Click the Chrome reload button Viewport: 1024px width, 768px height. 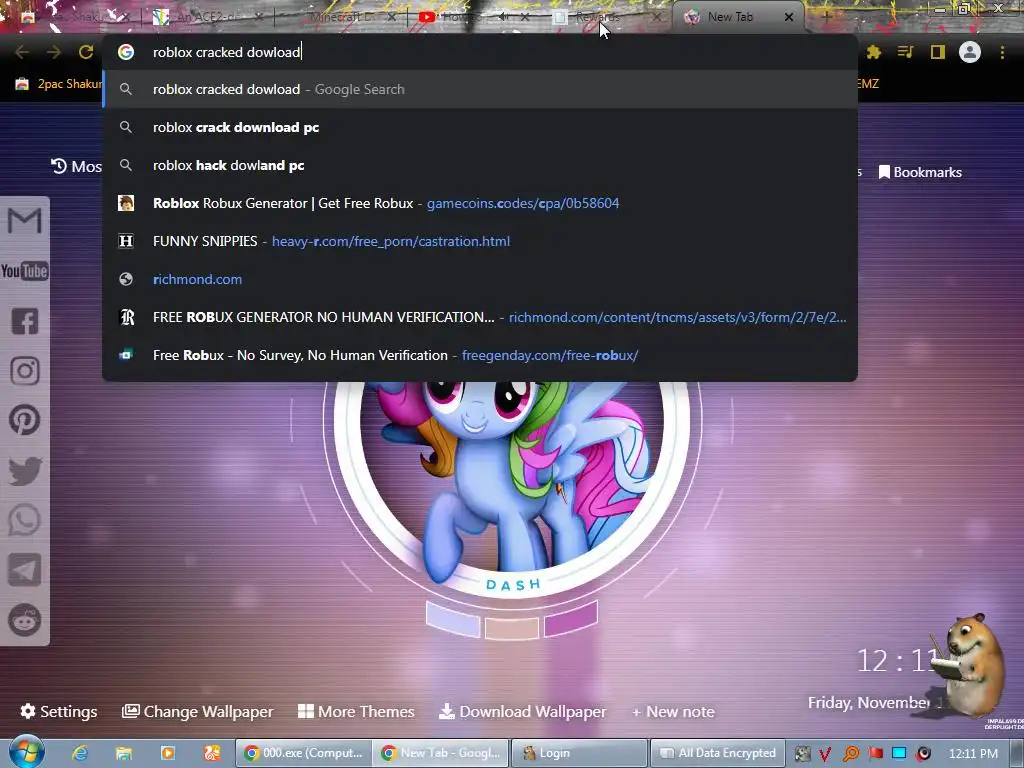[x=86, y=52]
